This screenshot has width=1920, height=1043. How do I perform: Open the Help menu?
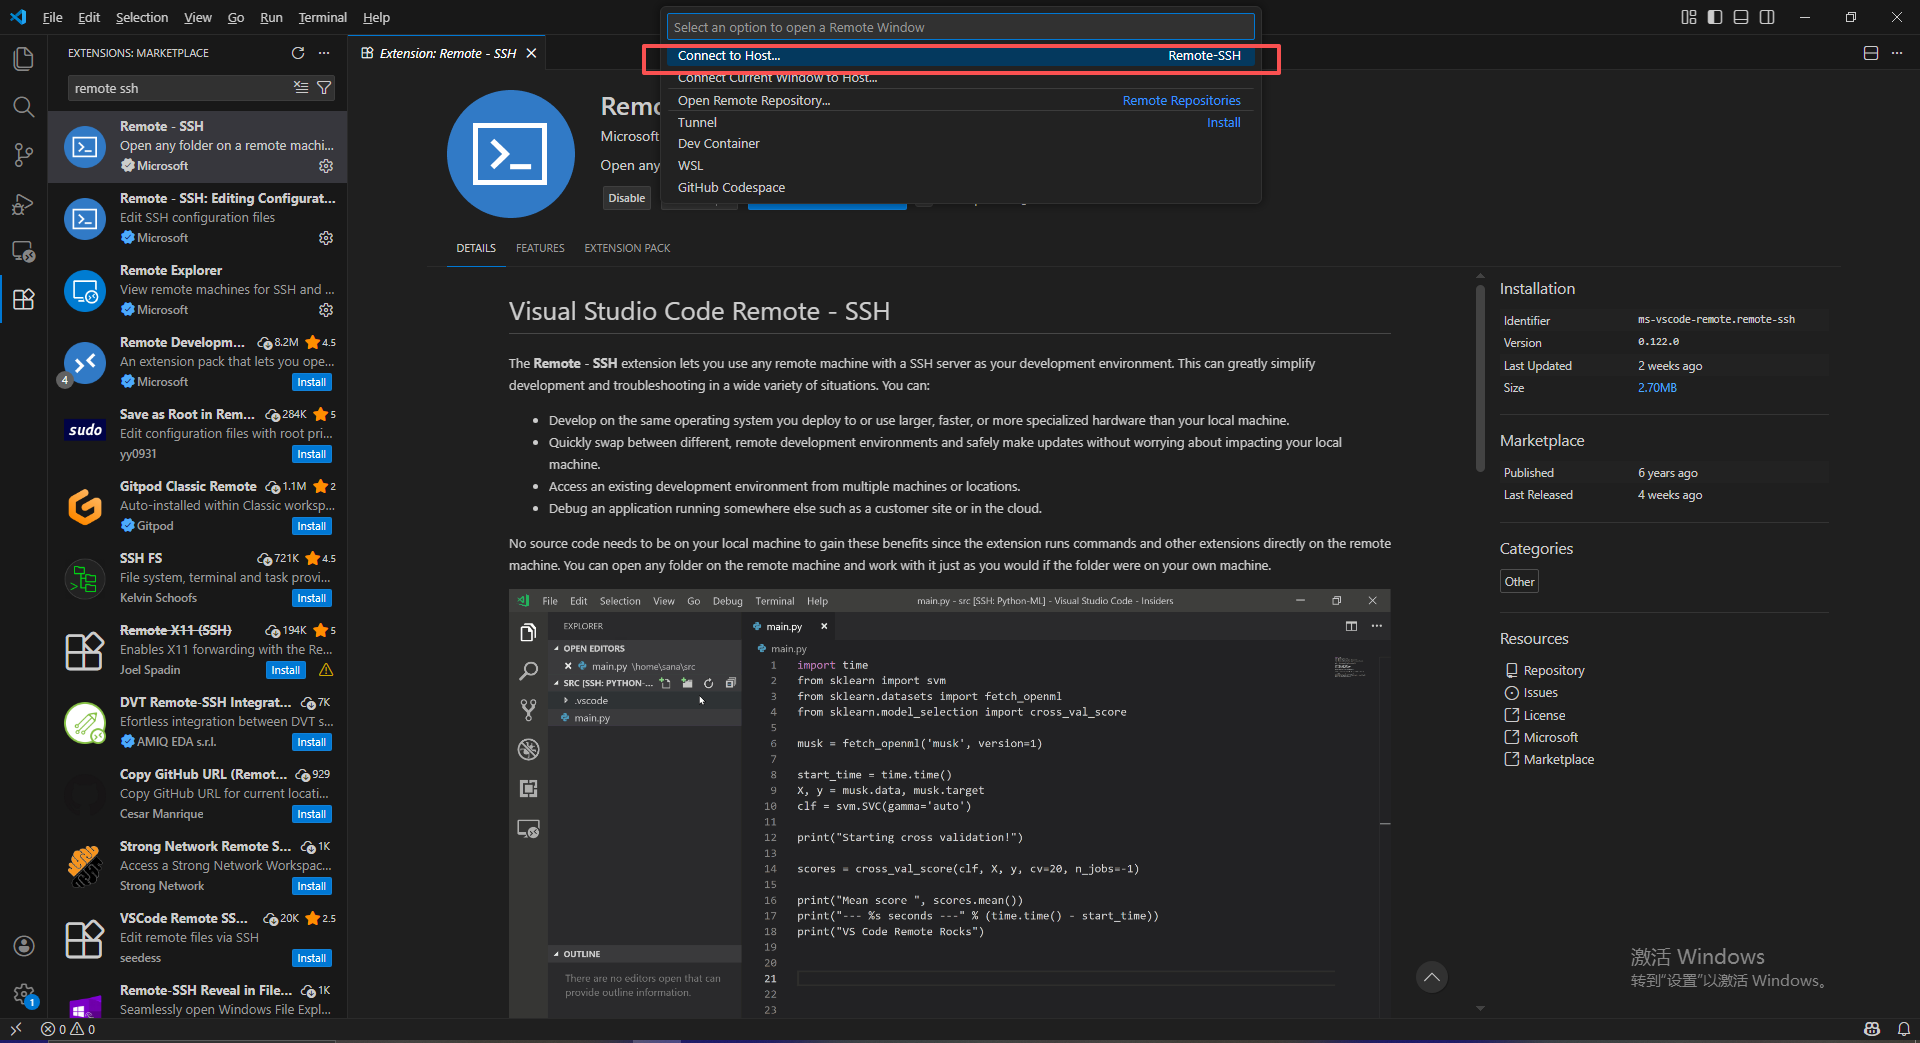(376, 17)
